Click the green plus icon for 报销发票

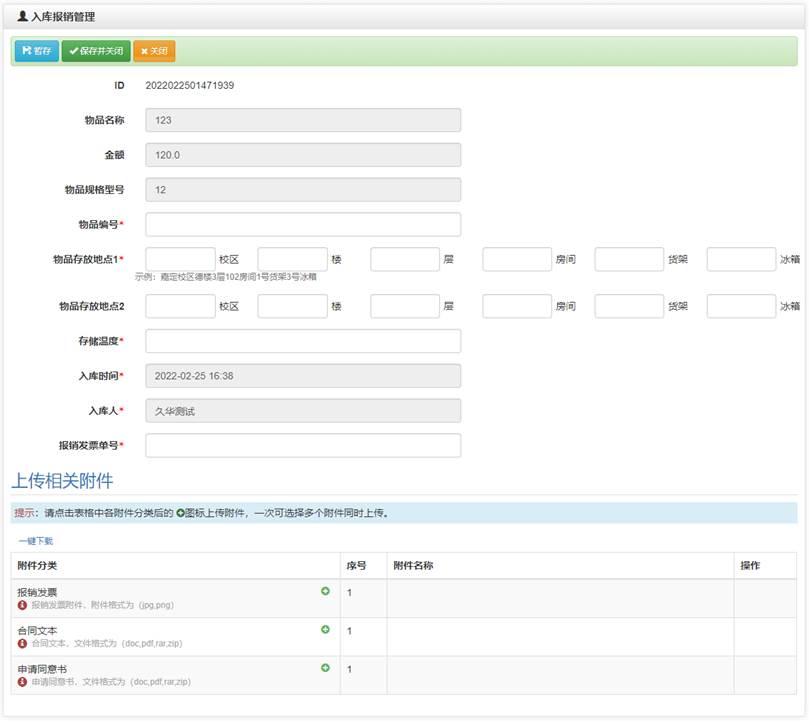coord(325,592)
